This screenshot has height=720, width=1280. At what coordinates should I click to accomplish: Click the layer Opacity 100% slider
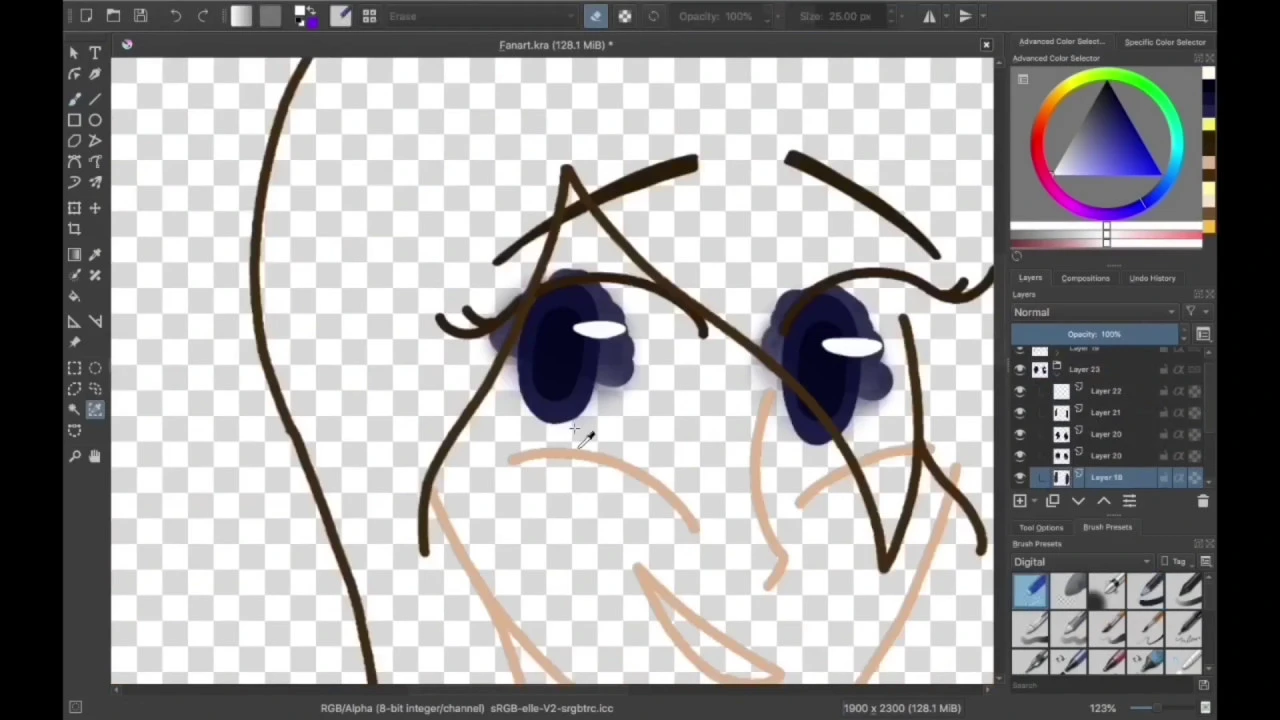pos(1095,334)
